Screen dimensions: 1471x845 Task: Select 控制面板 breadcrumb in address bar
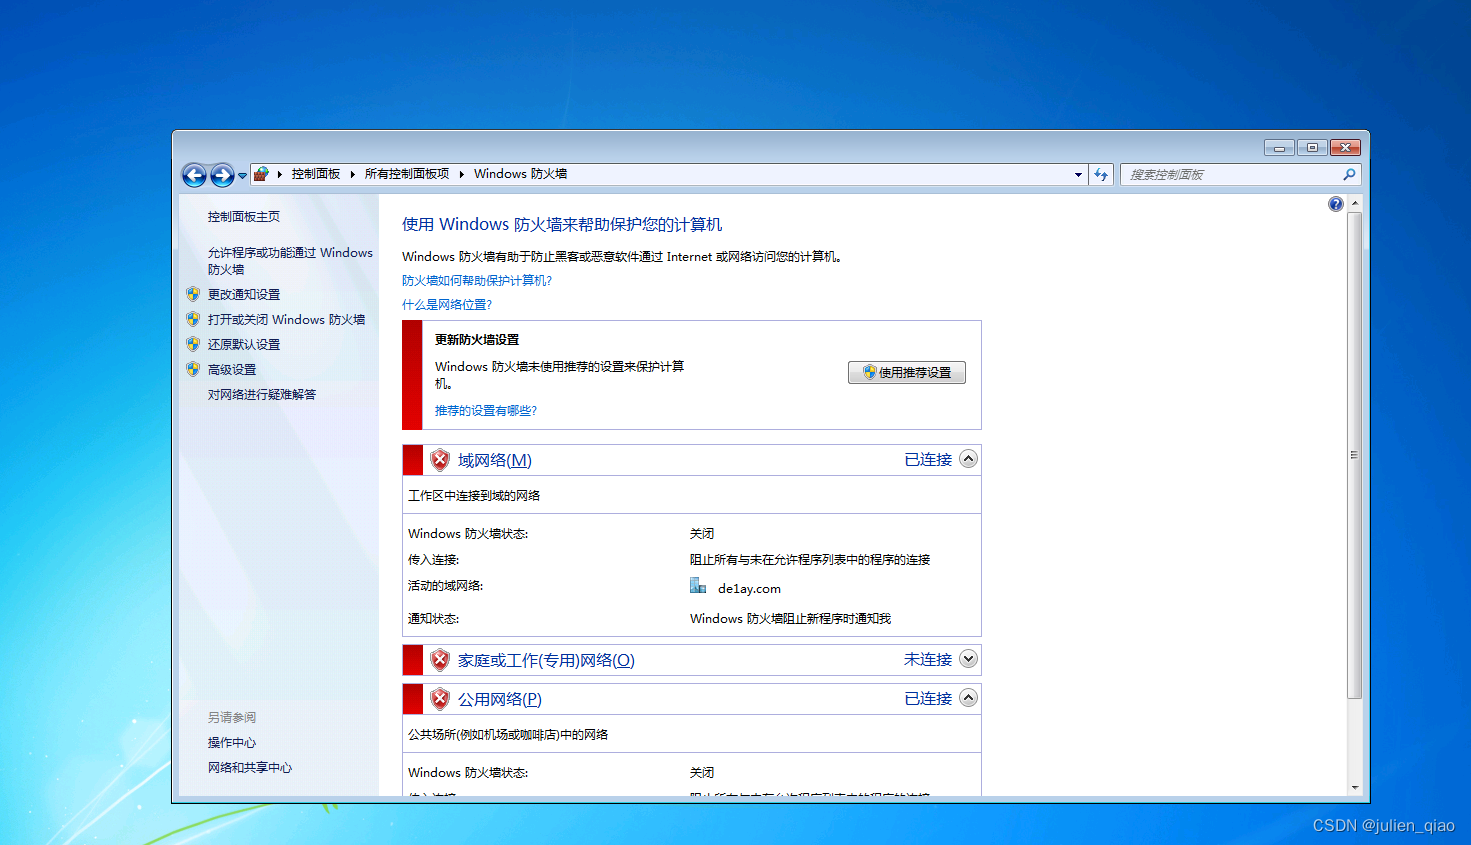(316, 174)
